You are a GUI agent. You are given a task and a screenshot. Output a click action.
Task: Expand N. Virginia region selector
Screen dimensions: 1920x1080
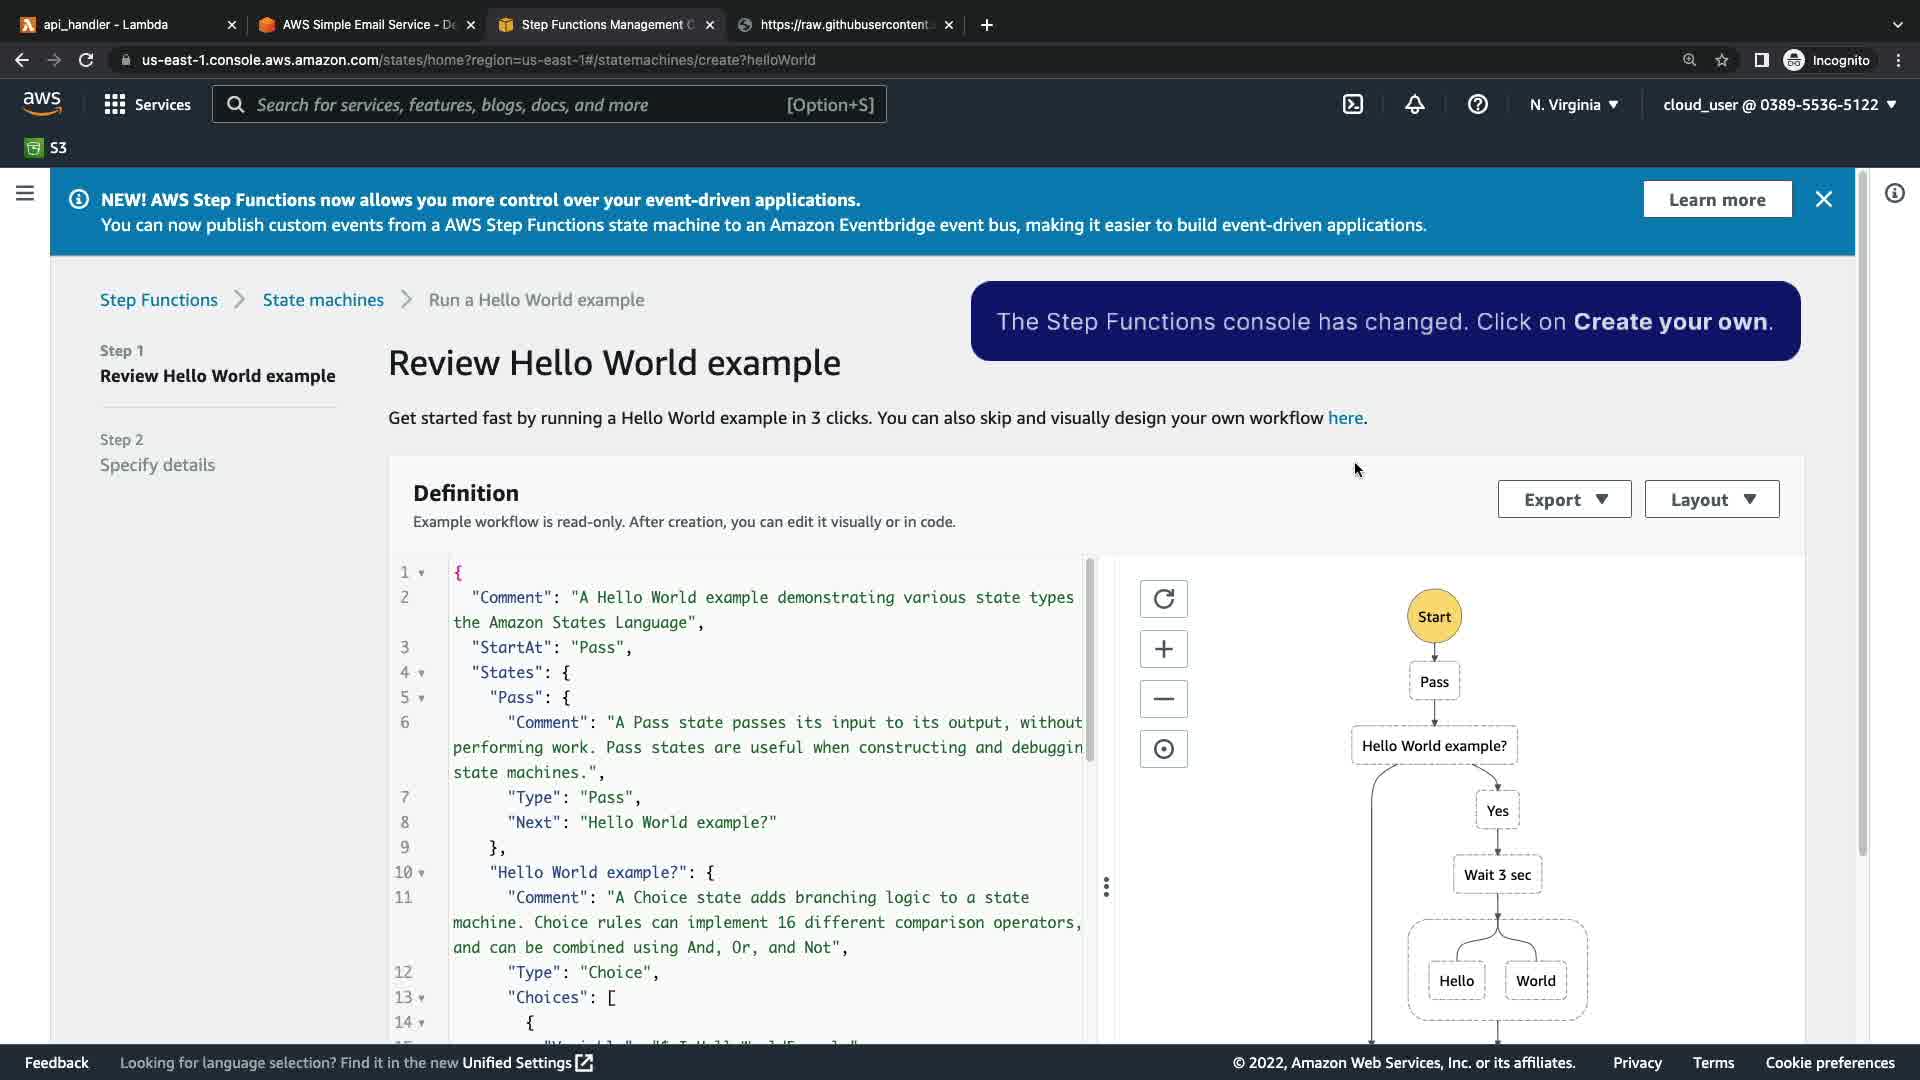click(1573, 104)
